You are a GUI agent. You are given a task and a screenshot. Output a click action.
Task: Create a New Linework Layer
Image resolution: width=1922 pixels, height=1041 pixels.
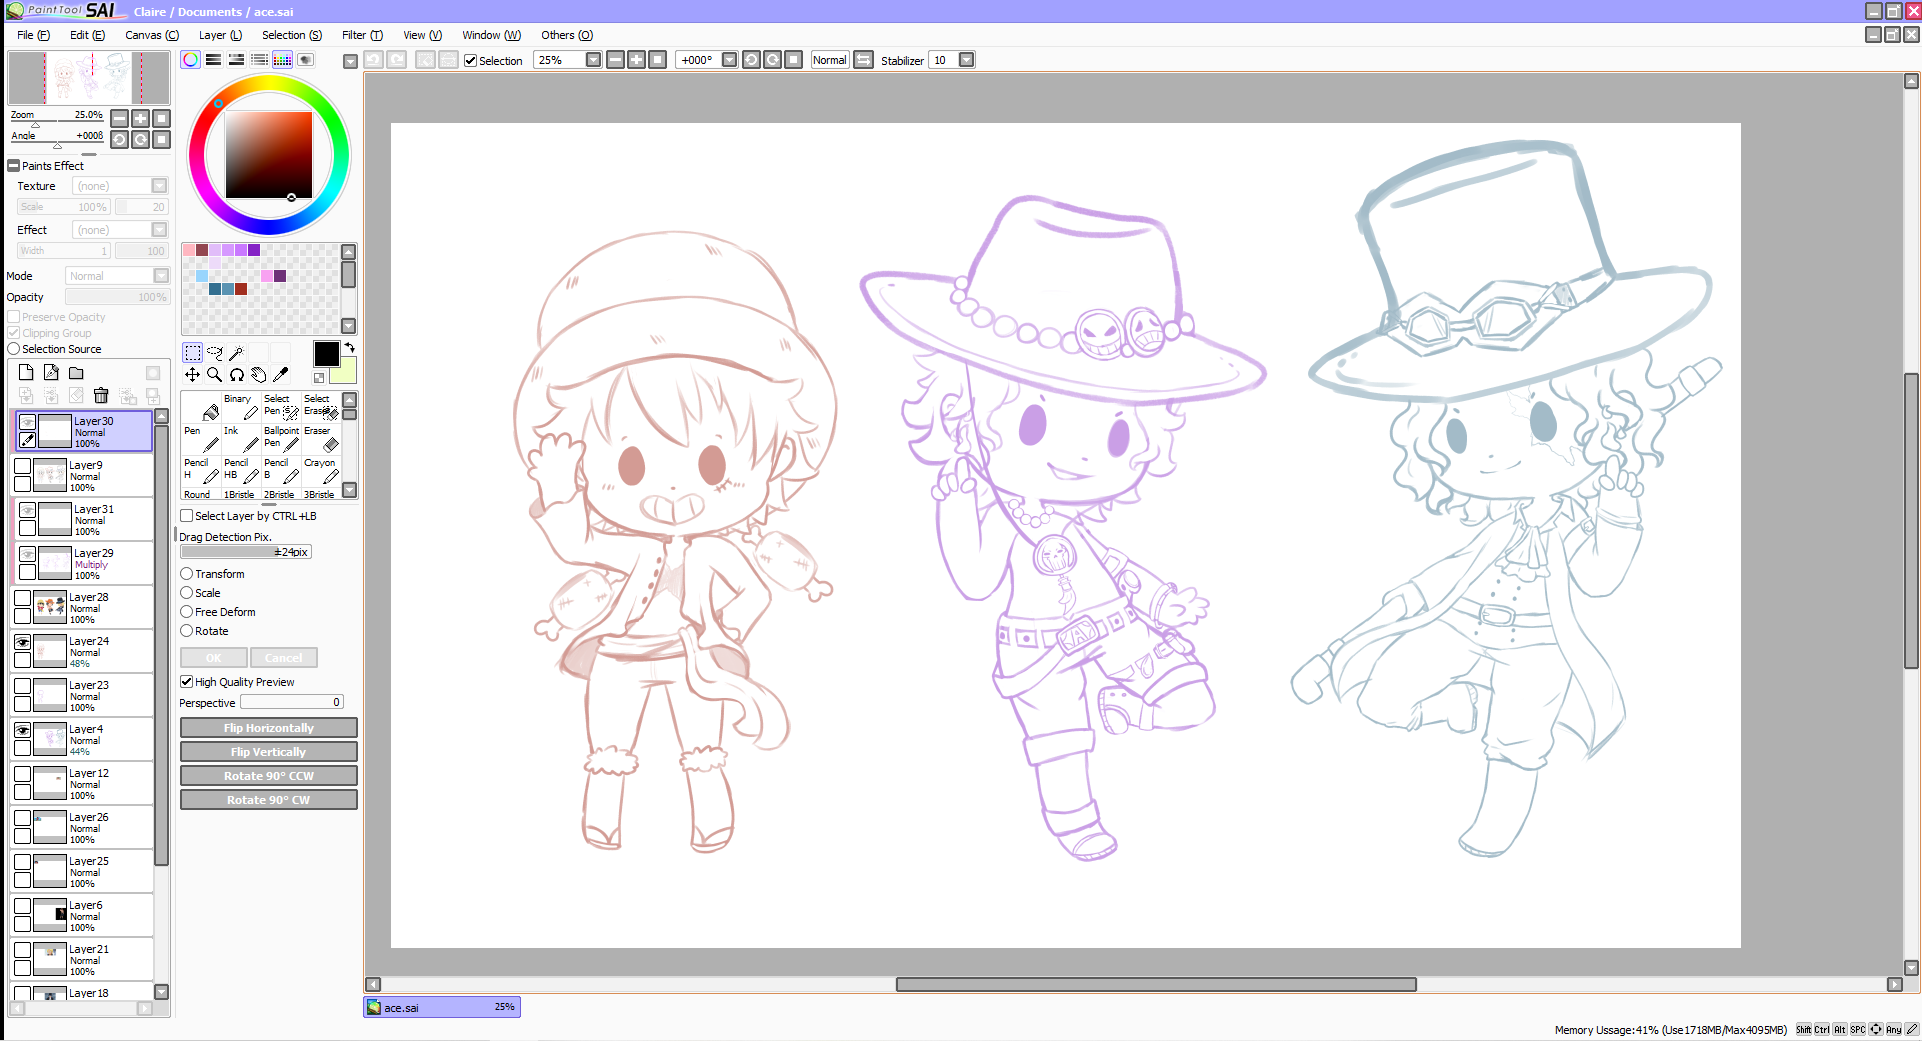tap(51, 372)
